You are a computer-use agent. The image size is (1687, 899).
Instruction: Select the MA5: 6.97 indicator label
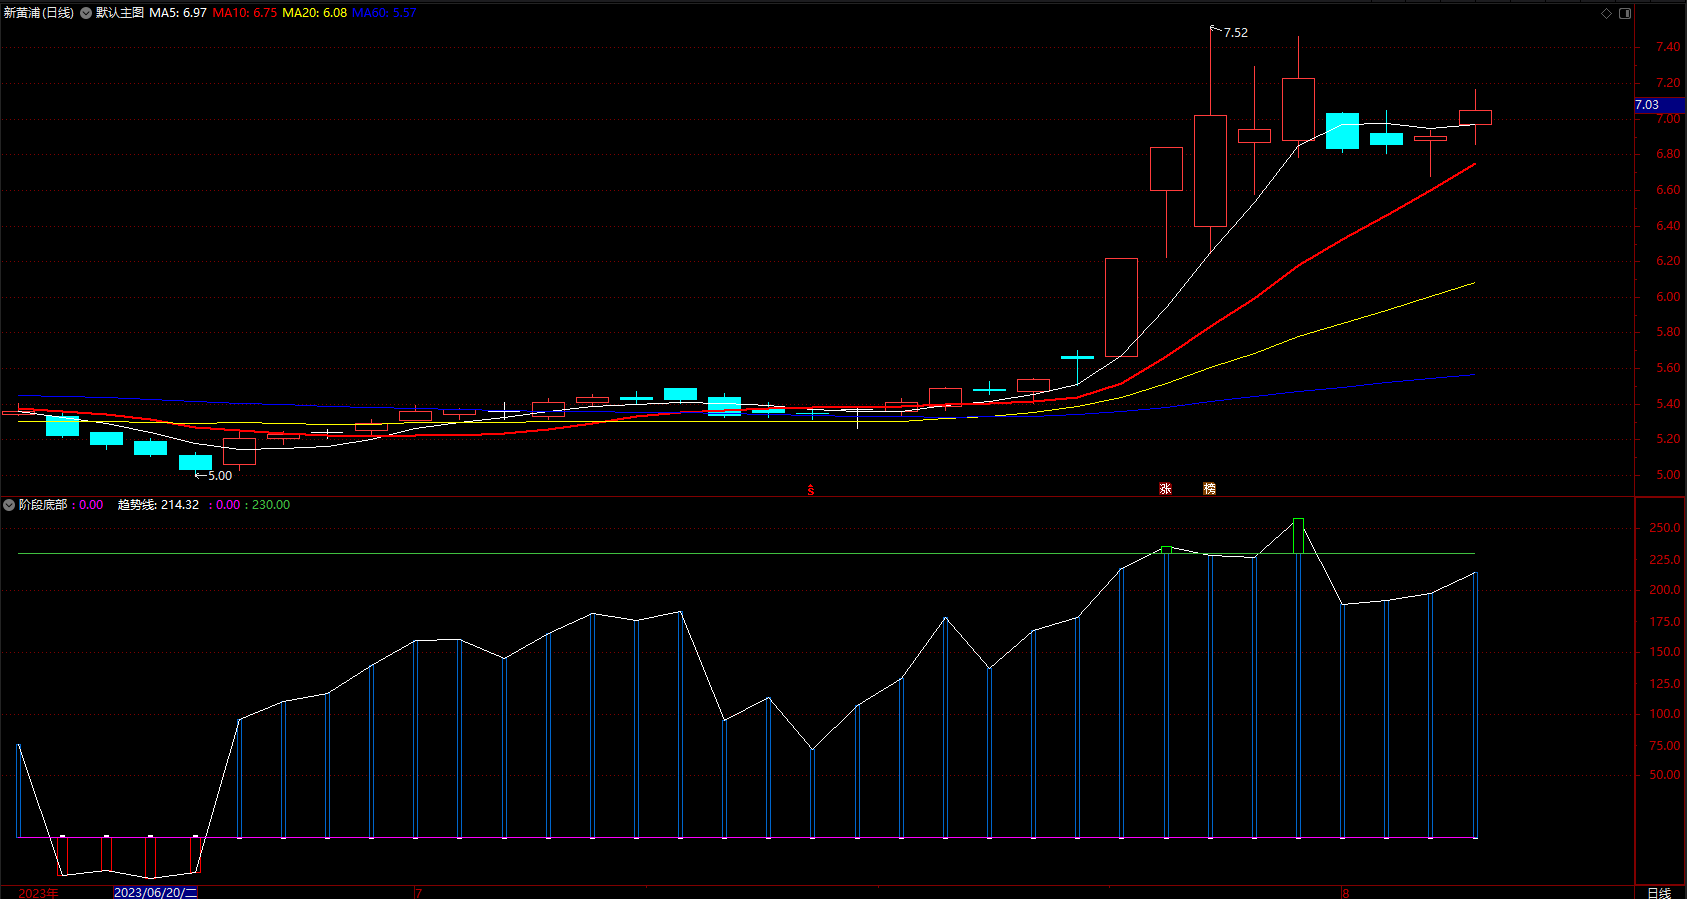tap(178, 13)
